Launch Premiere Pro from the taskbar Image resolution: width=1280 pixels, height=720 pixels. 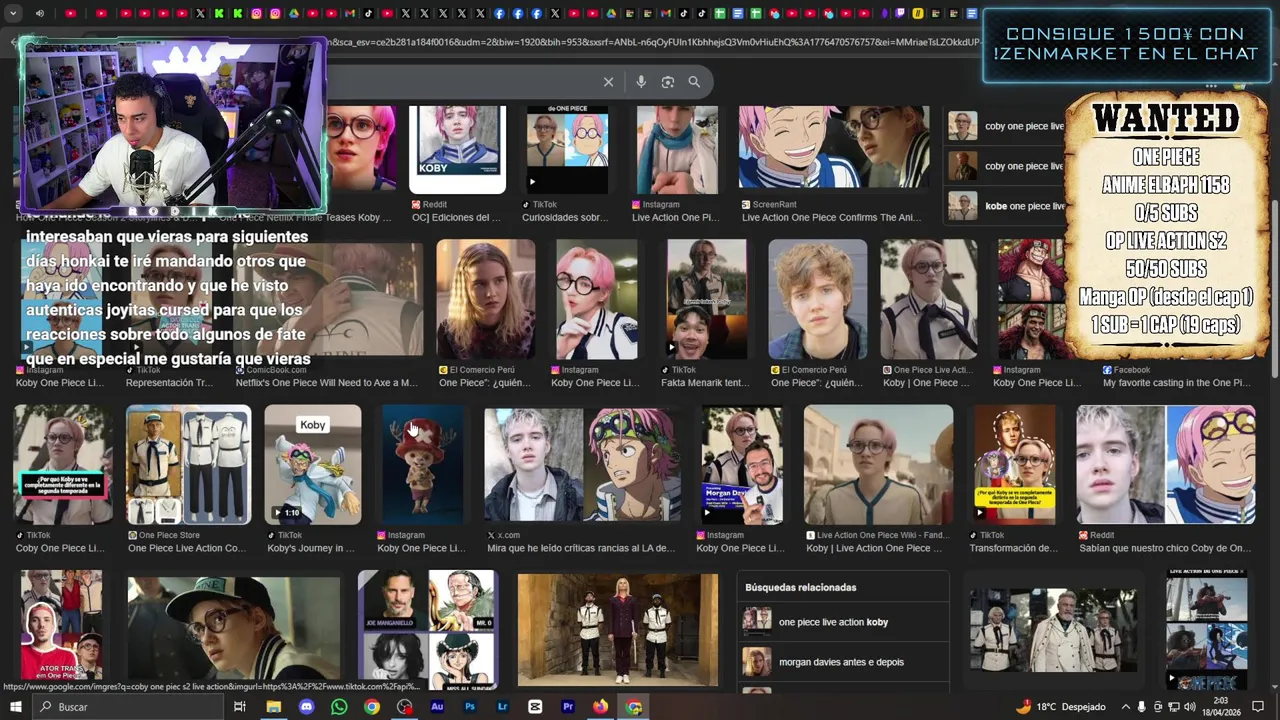coord(568,707)
